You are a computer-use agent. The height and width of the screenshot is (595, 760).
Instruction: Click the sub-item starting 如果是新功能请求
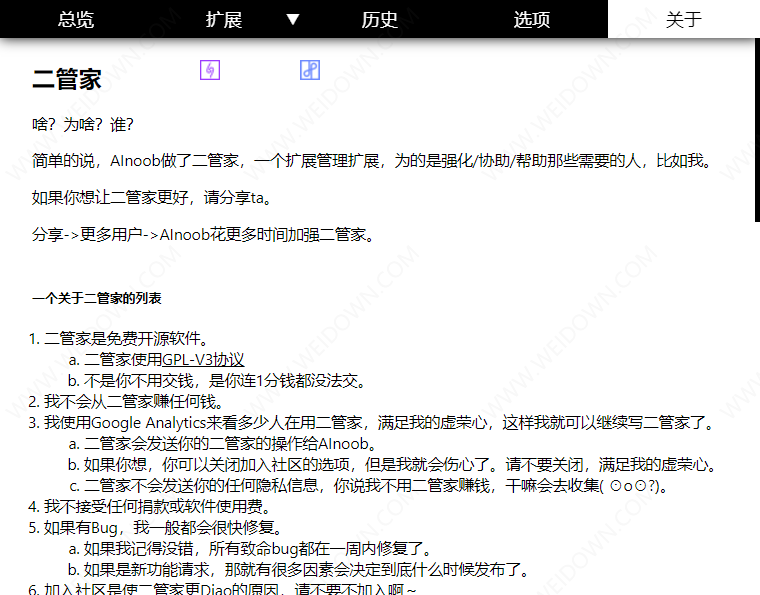click(306, 569)
